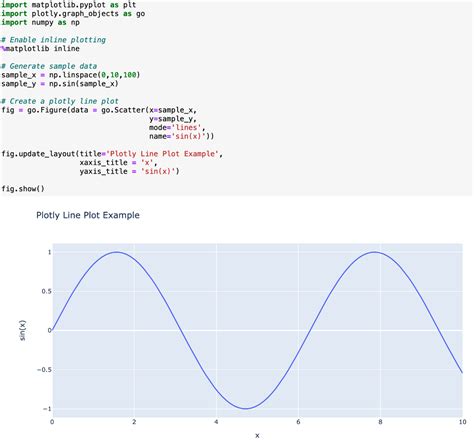Click the 'y=sample_y,' argument line

coord(173,119)
